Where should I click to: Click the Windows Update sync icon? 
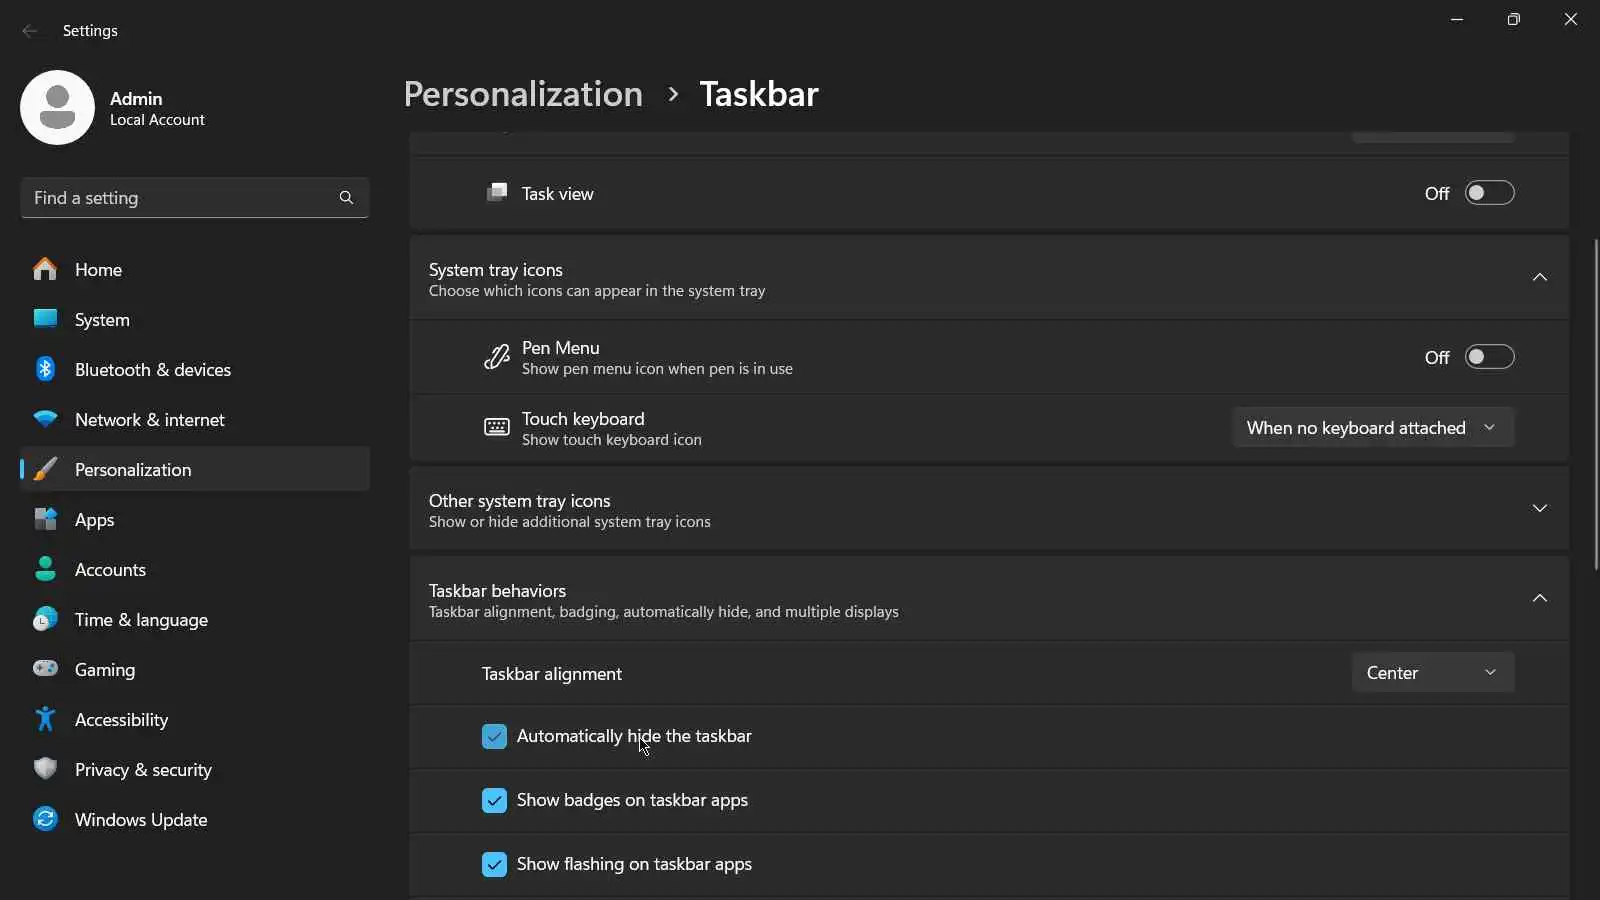point(45,819)
